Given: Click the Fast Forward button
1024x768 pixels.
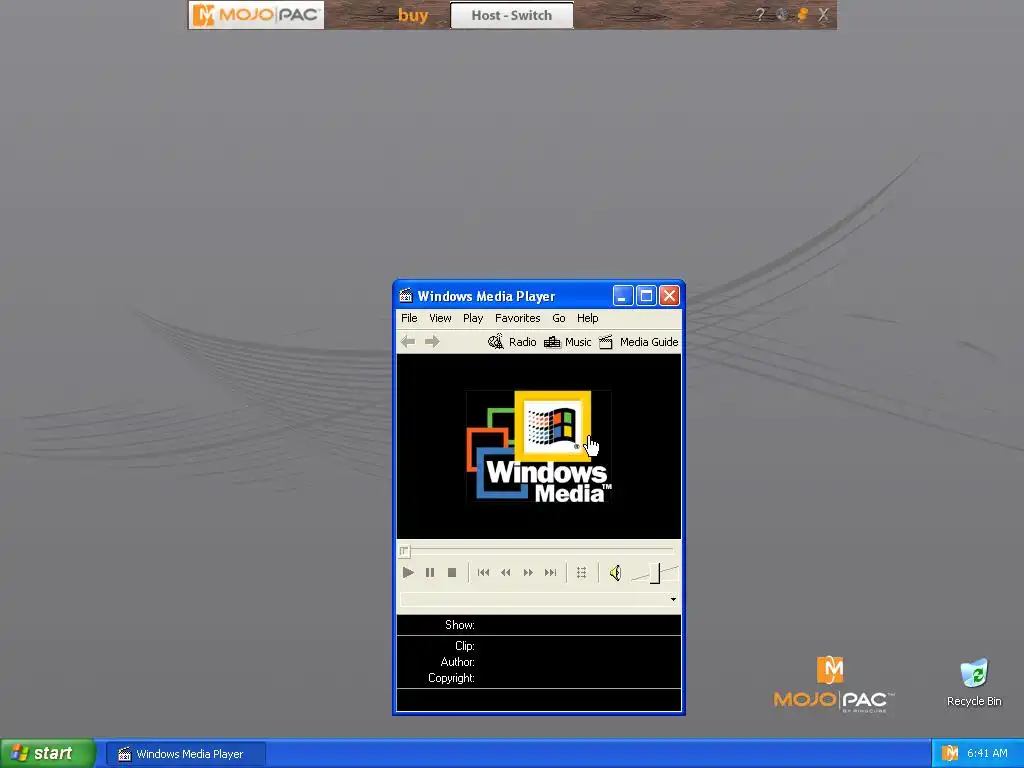Looking at the screenshot, I should coord(528,573).
